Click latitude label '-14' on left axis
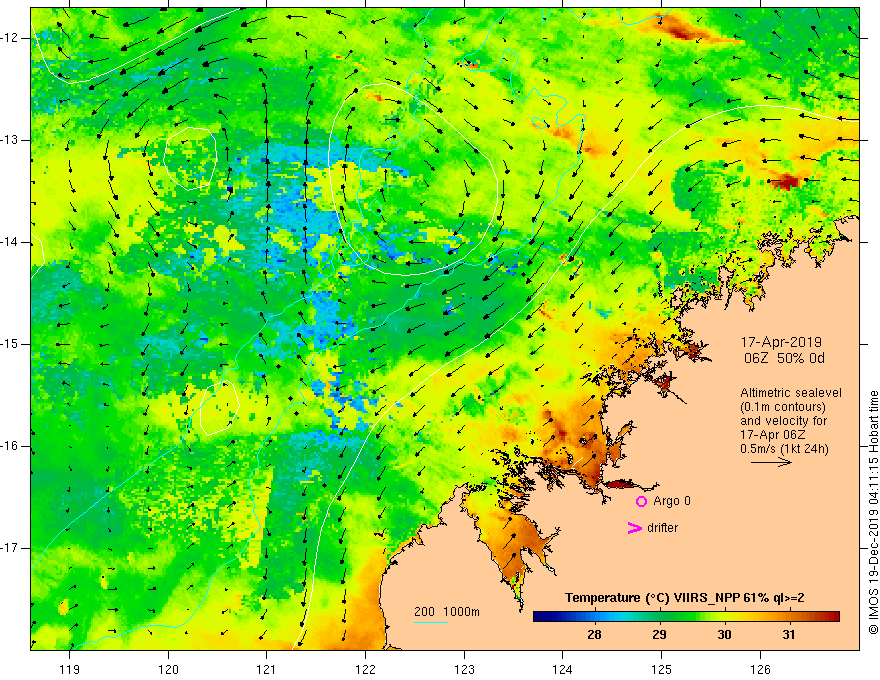880x680 pixels. [11, 242]
